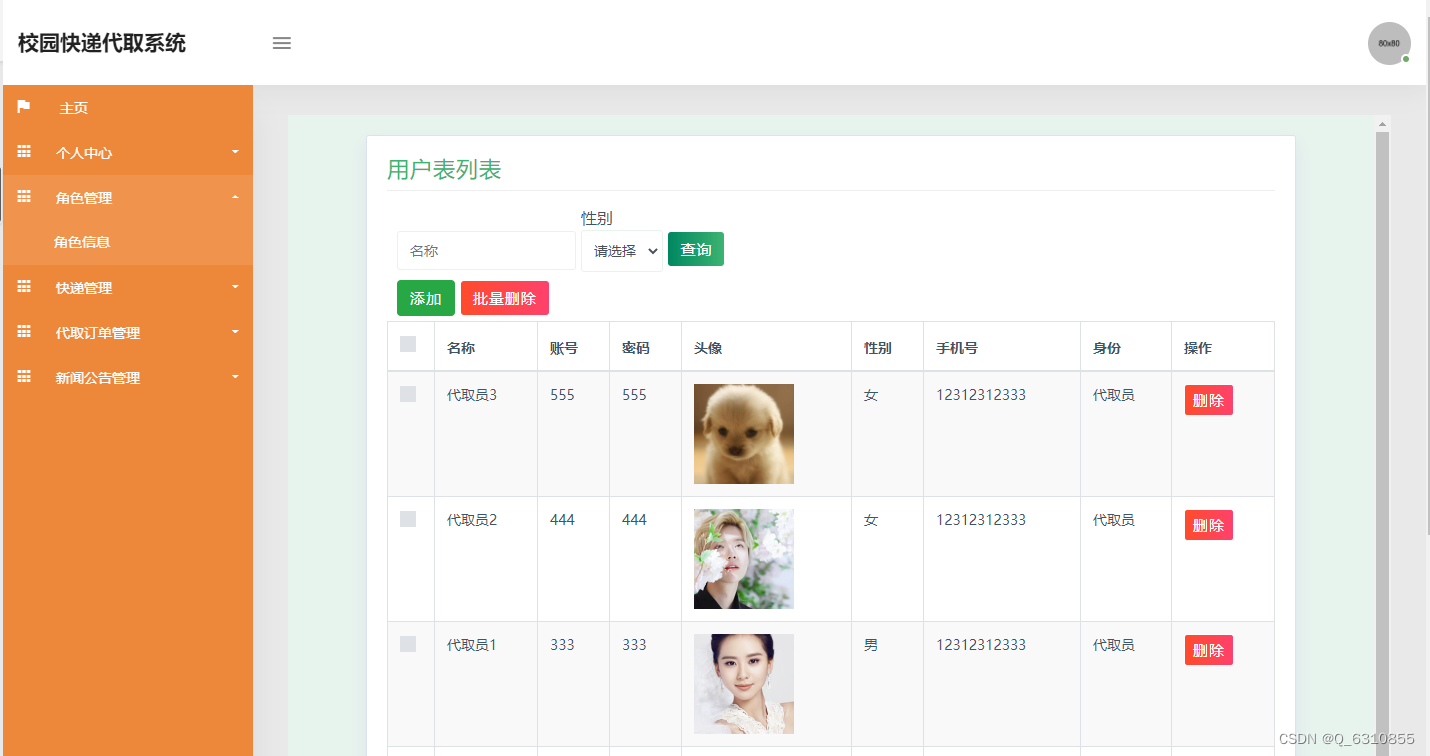Screen dimensions: 1430x756
Task: Click the 性别 column header
Action: point(878,348)
